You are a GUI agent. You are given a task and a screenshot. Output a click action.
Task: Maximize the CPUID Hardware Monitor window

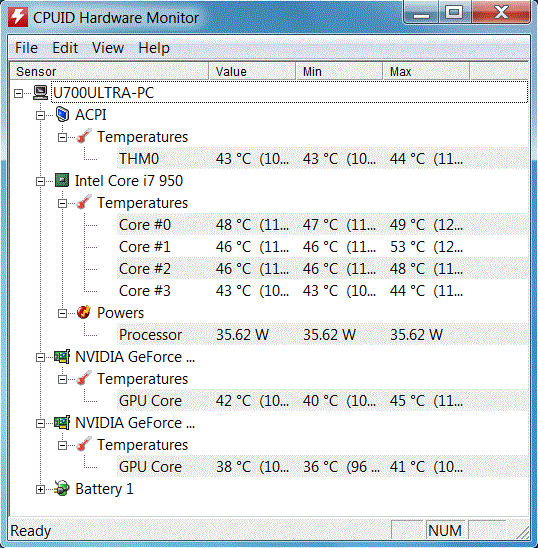pyautogui.click(x=454, y=13)
